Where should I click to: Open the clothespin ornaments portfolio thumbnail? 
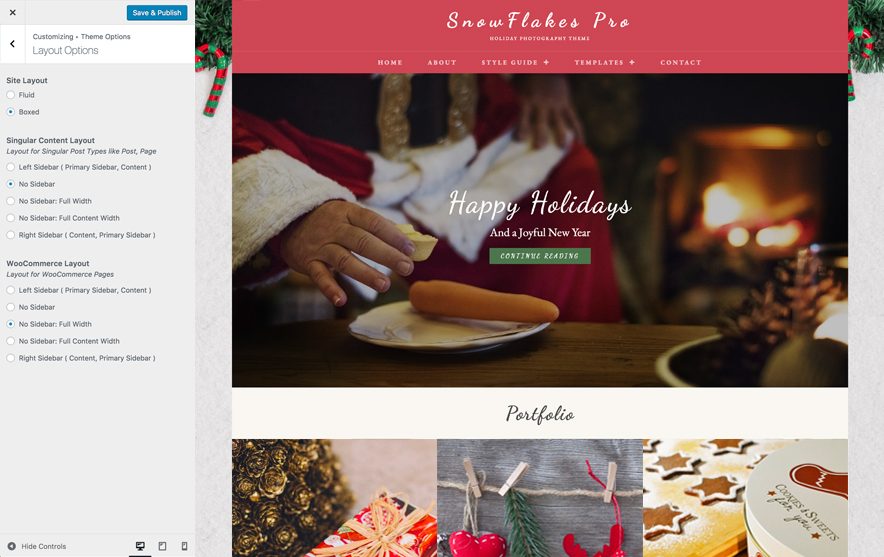(540, 498)
